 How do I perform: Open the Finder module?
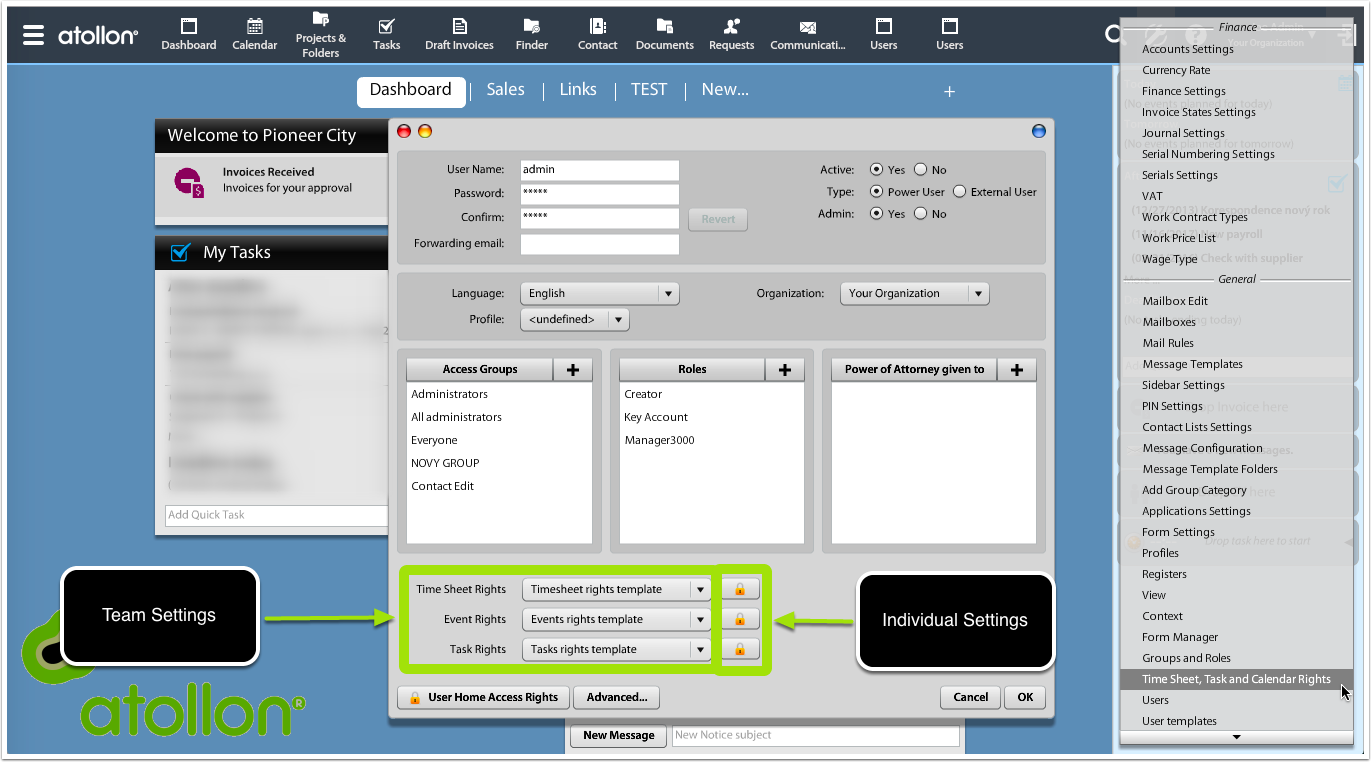click(x=532, y=34)
